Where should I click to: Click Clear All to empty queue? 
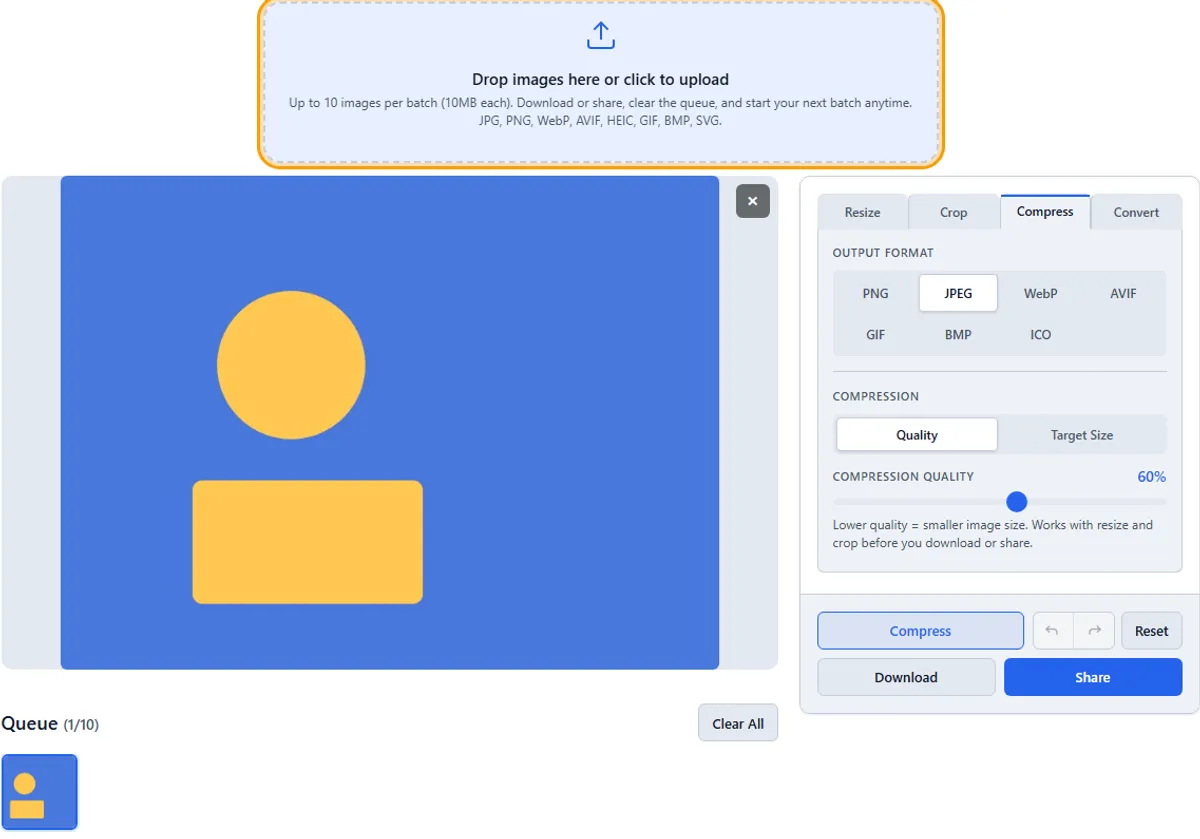[x=738, y=724]
